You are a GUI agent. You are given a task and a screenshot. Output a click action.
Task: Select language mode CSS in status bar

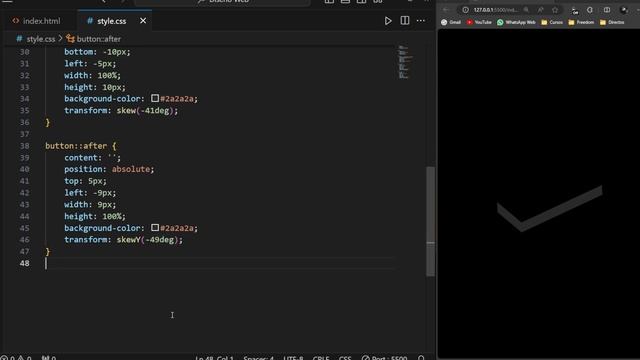coord(345,358)
